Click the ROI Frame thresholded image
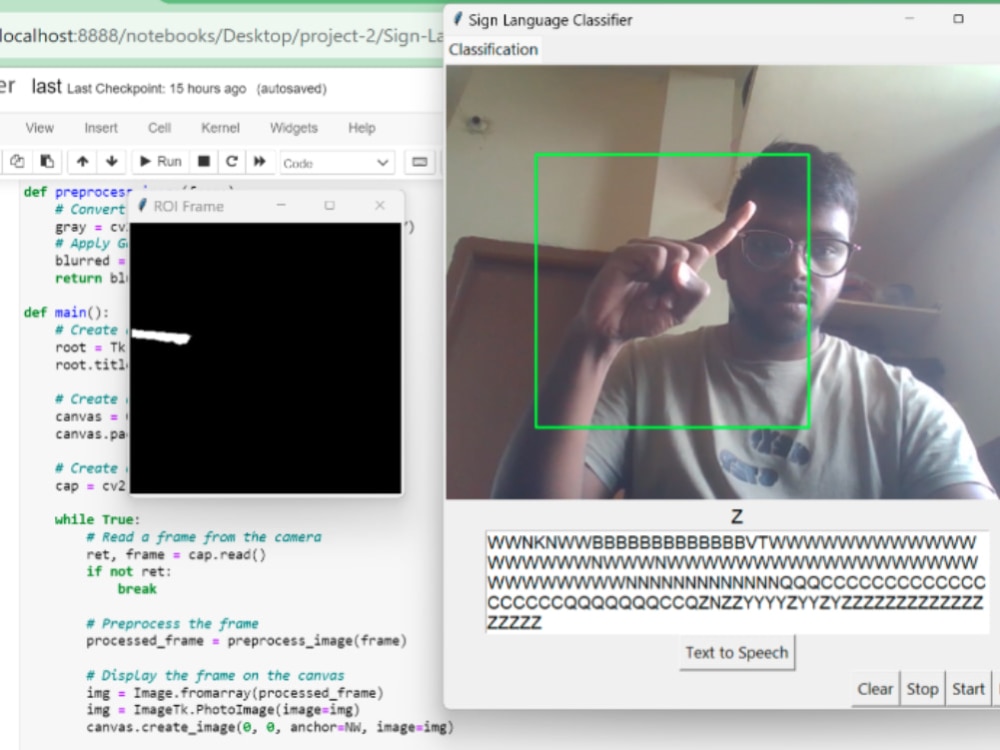 tap(265, 358)
